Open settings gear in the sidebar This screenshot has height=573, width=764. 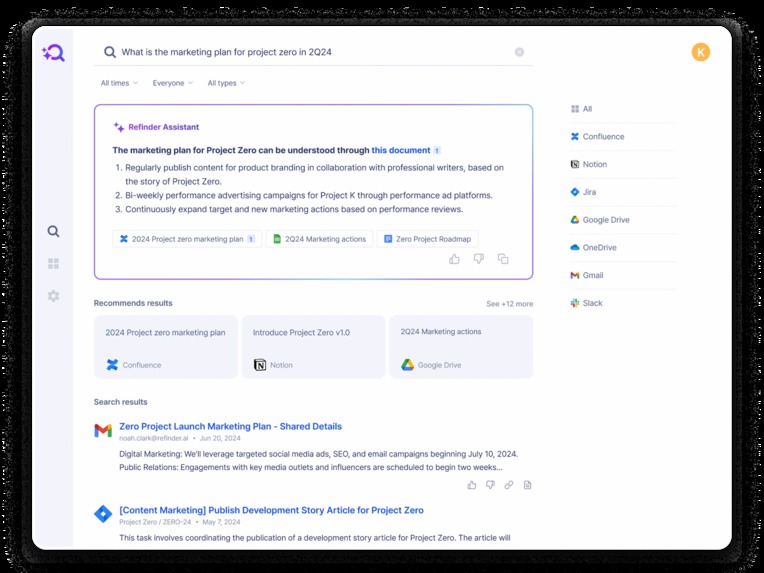pyautogui.click(x=54, y=296)
